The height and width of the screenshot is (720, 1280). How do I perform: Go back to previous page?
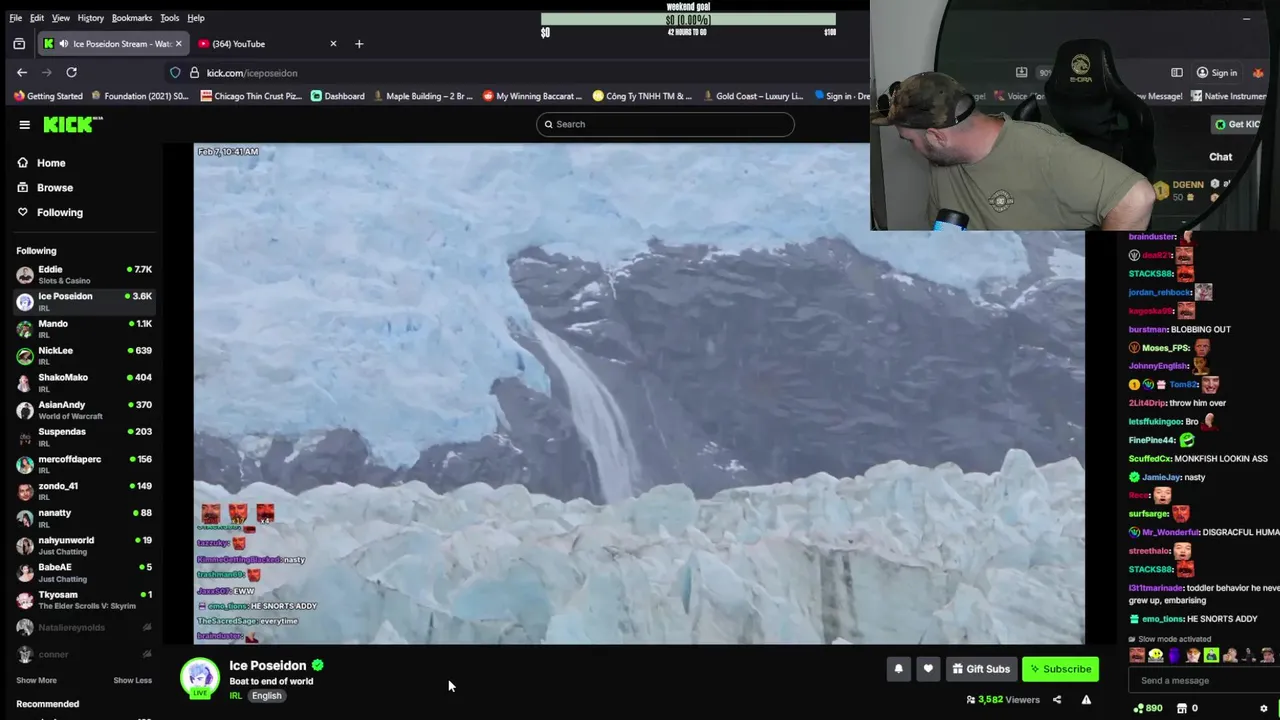[x=22, y=72]
